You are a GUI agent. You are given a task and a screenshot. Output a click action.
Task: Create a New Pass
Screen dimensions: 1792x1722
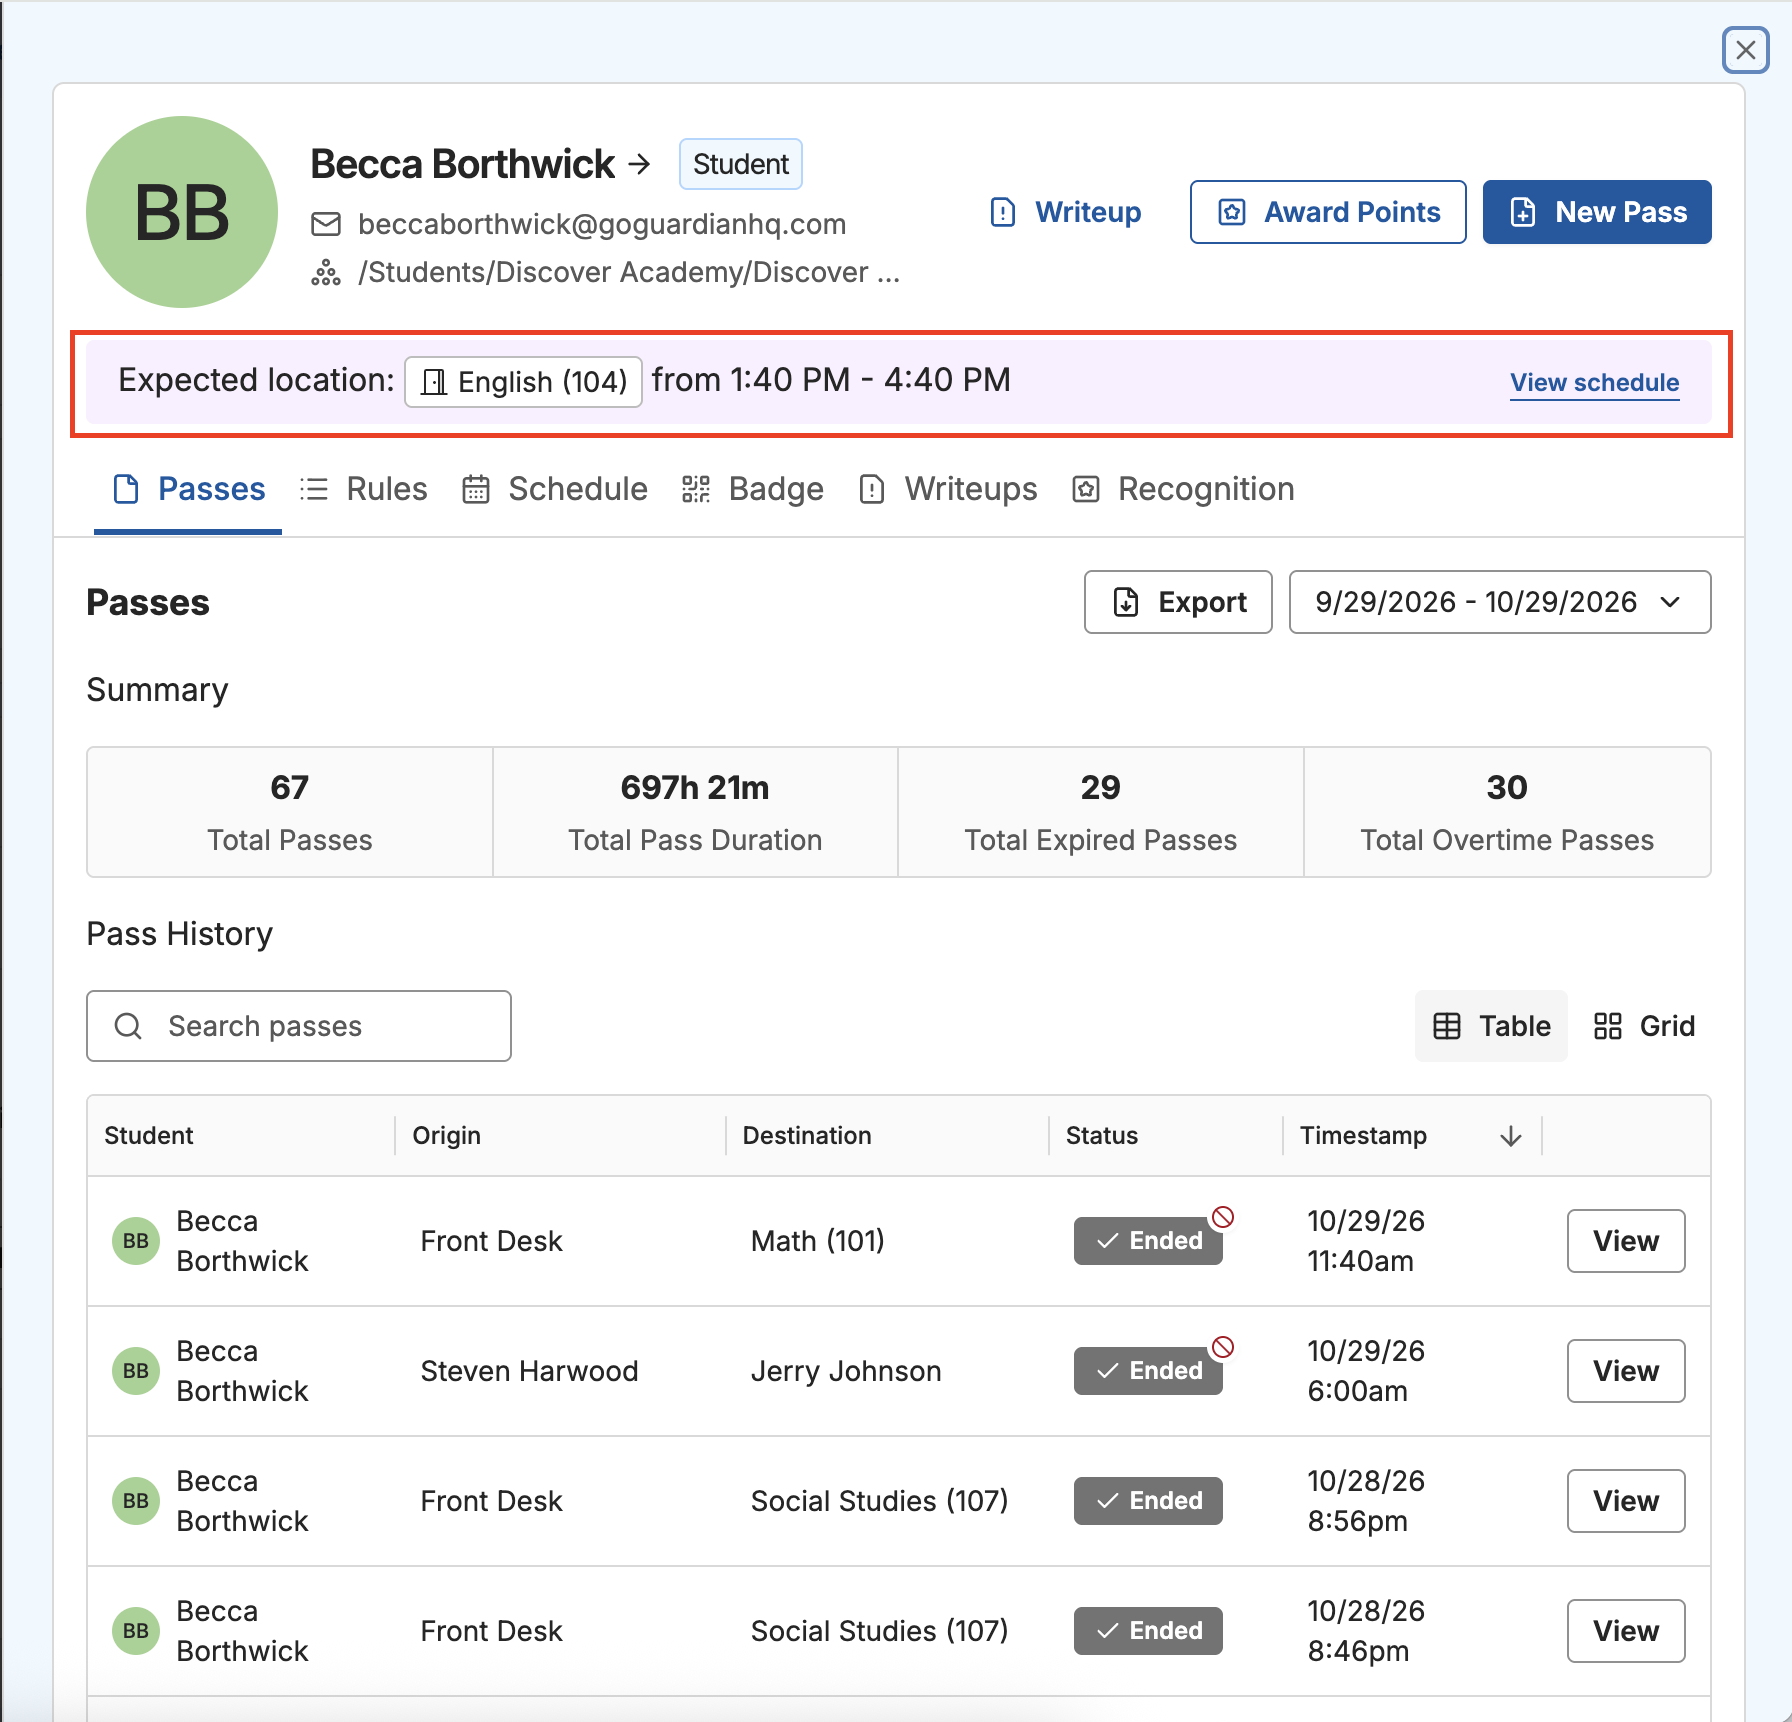(x=1597, y=212)
